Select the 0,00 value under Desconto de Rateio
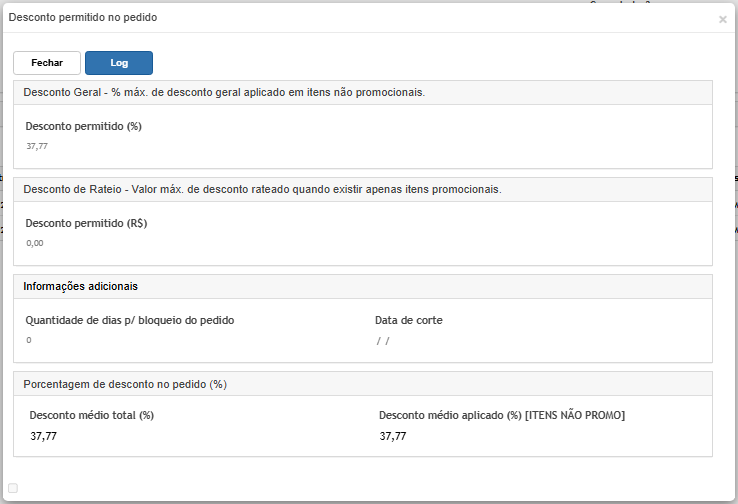738x504 pixels. 35,243
